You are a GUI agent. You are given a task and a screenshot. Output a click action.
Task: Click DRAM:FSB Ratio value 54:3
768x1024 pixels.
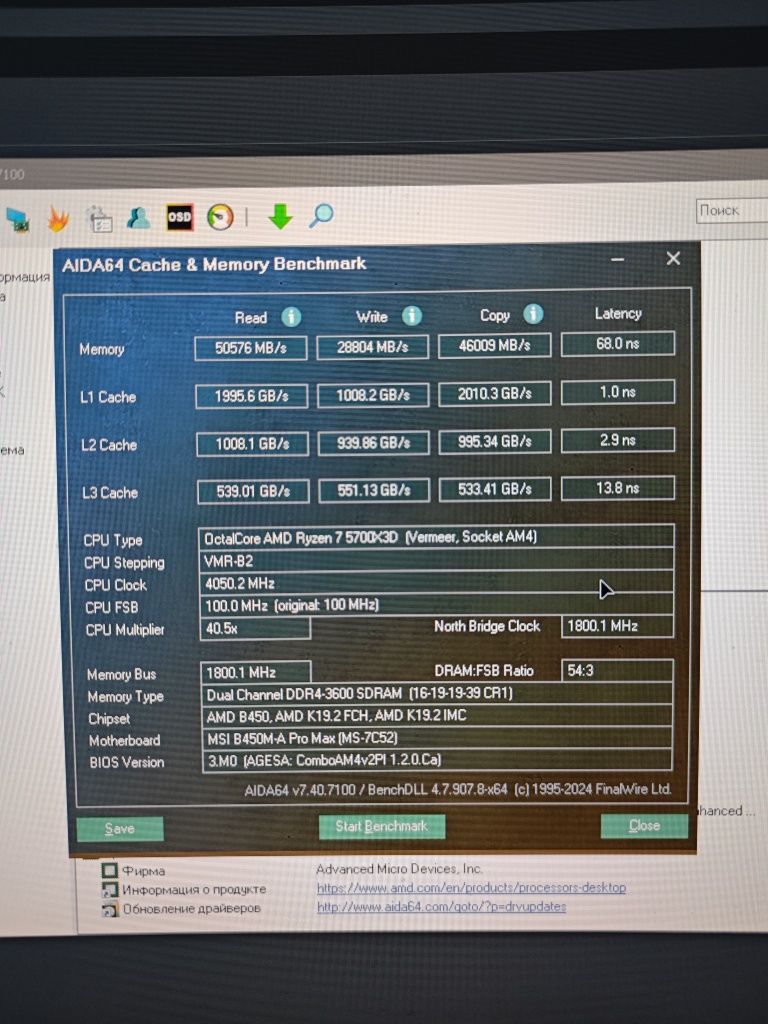pos(617,671)
